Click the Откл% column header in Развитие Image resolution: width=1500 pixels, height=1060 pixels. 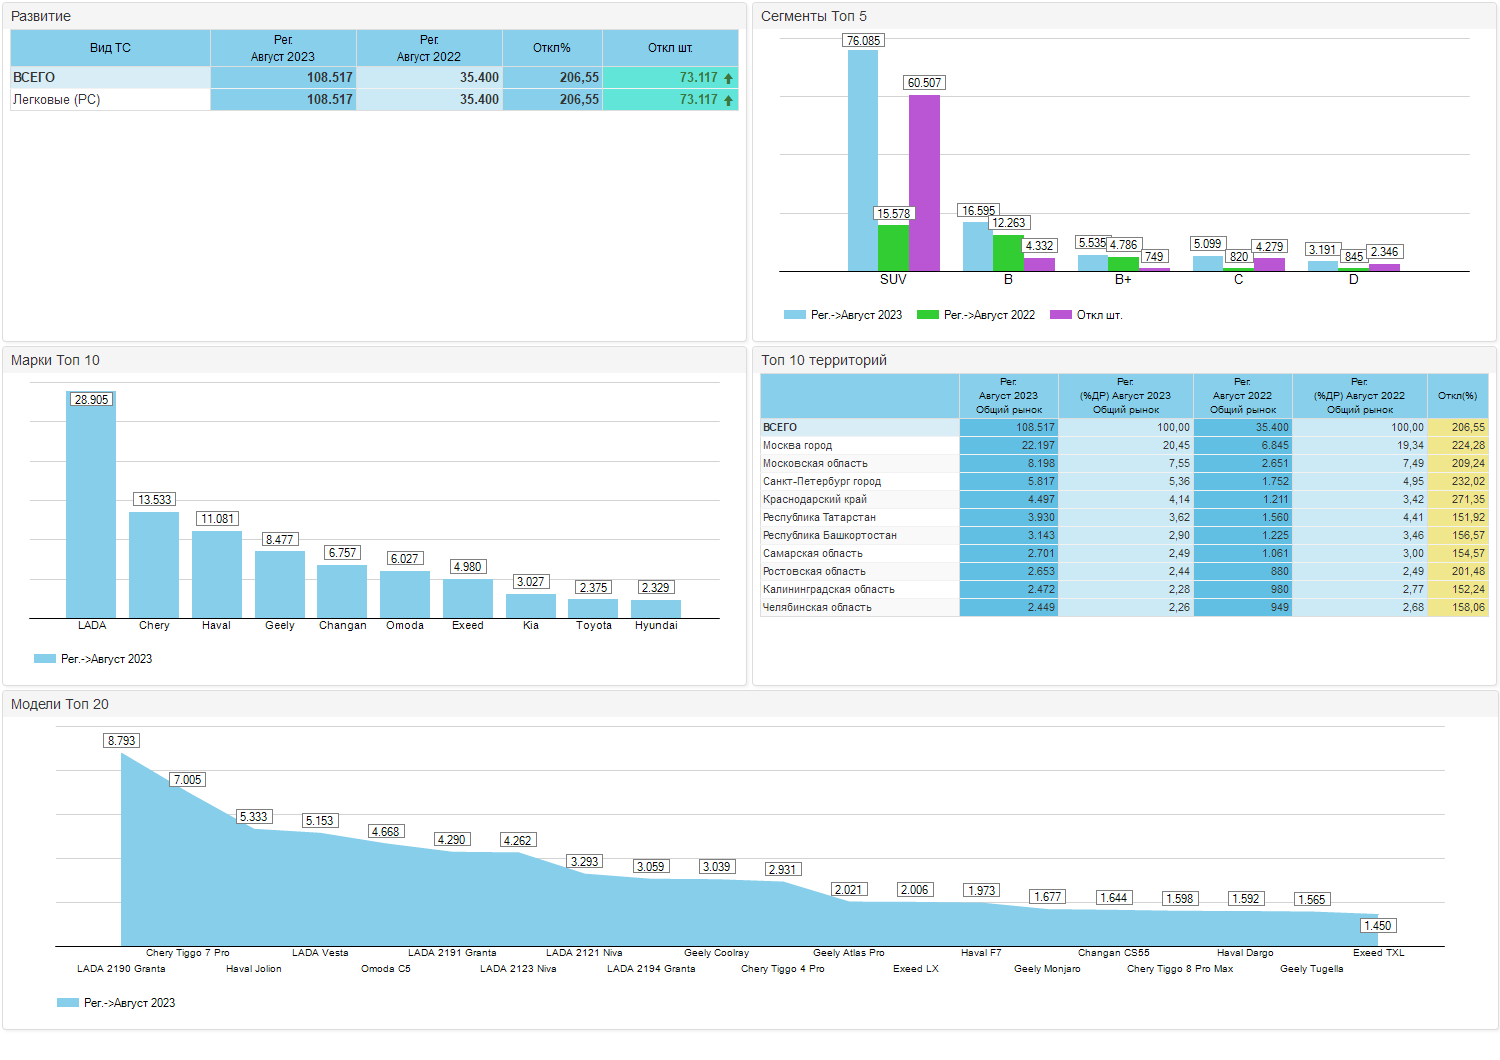coord(552,48)
